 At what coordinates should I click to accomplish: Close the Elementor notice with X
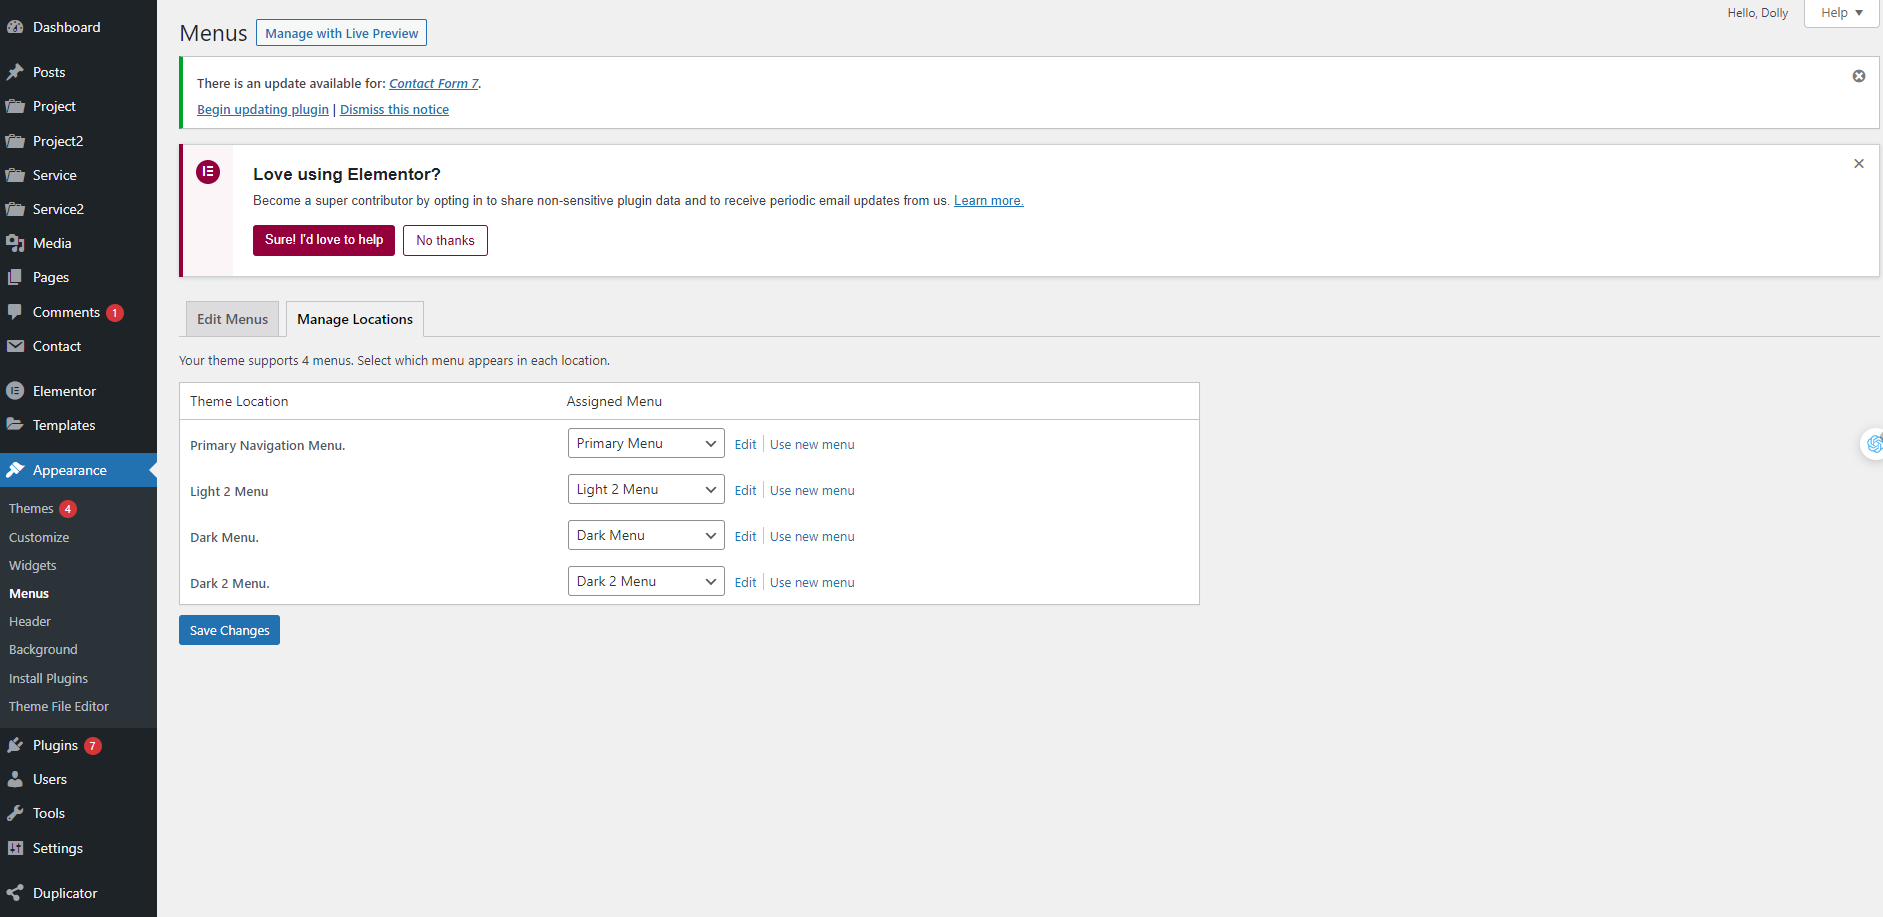(1859, 164)
